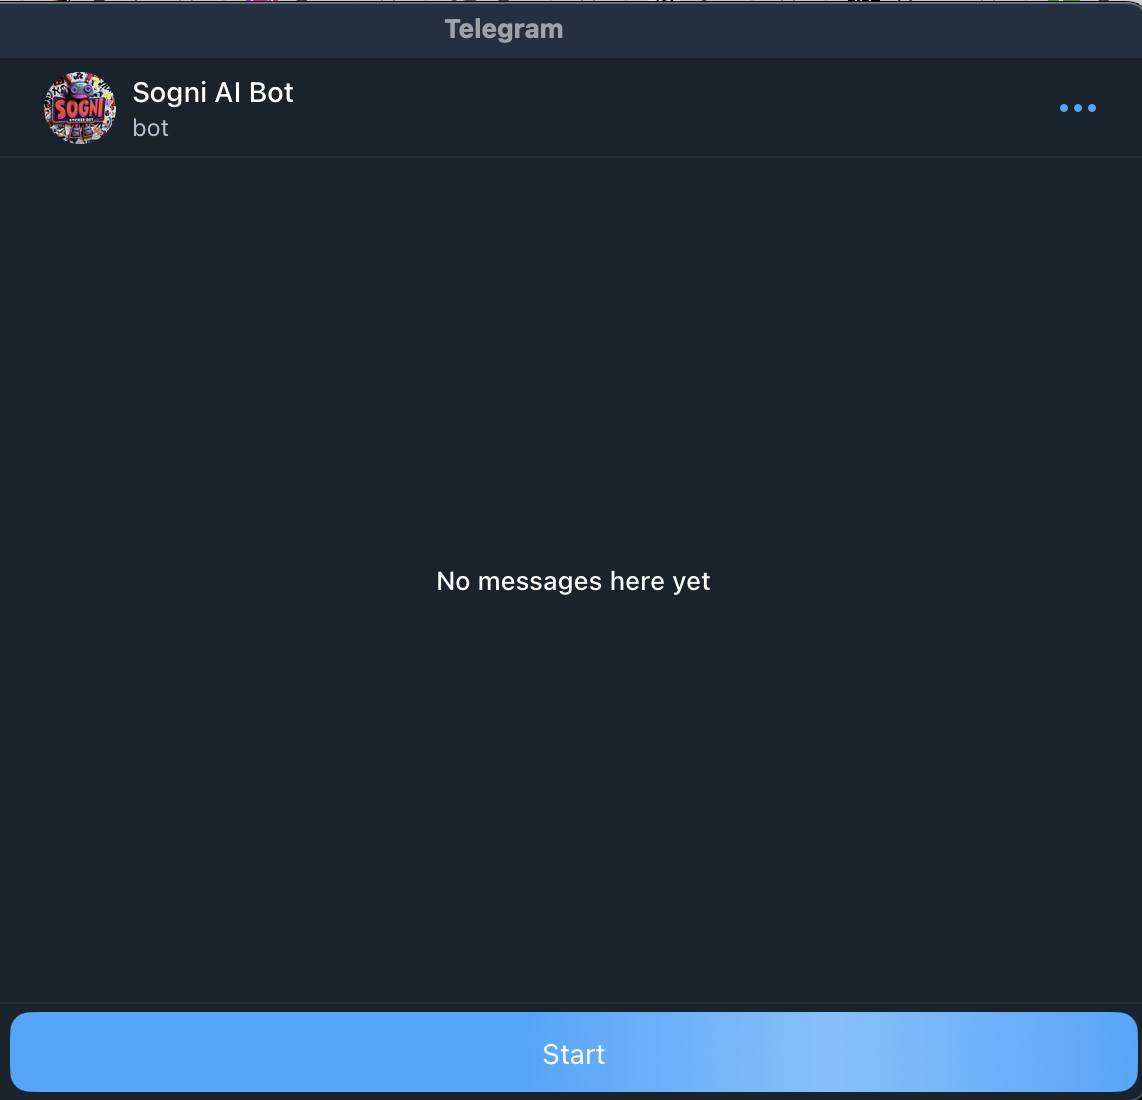
Task: Tap the blue Start button at bottom
Action: pos(573,1052)
